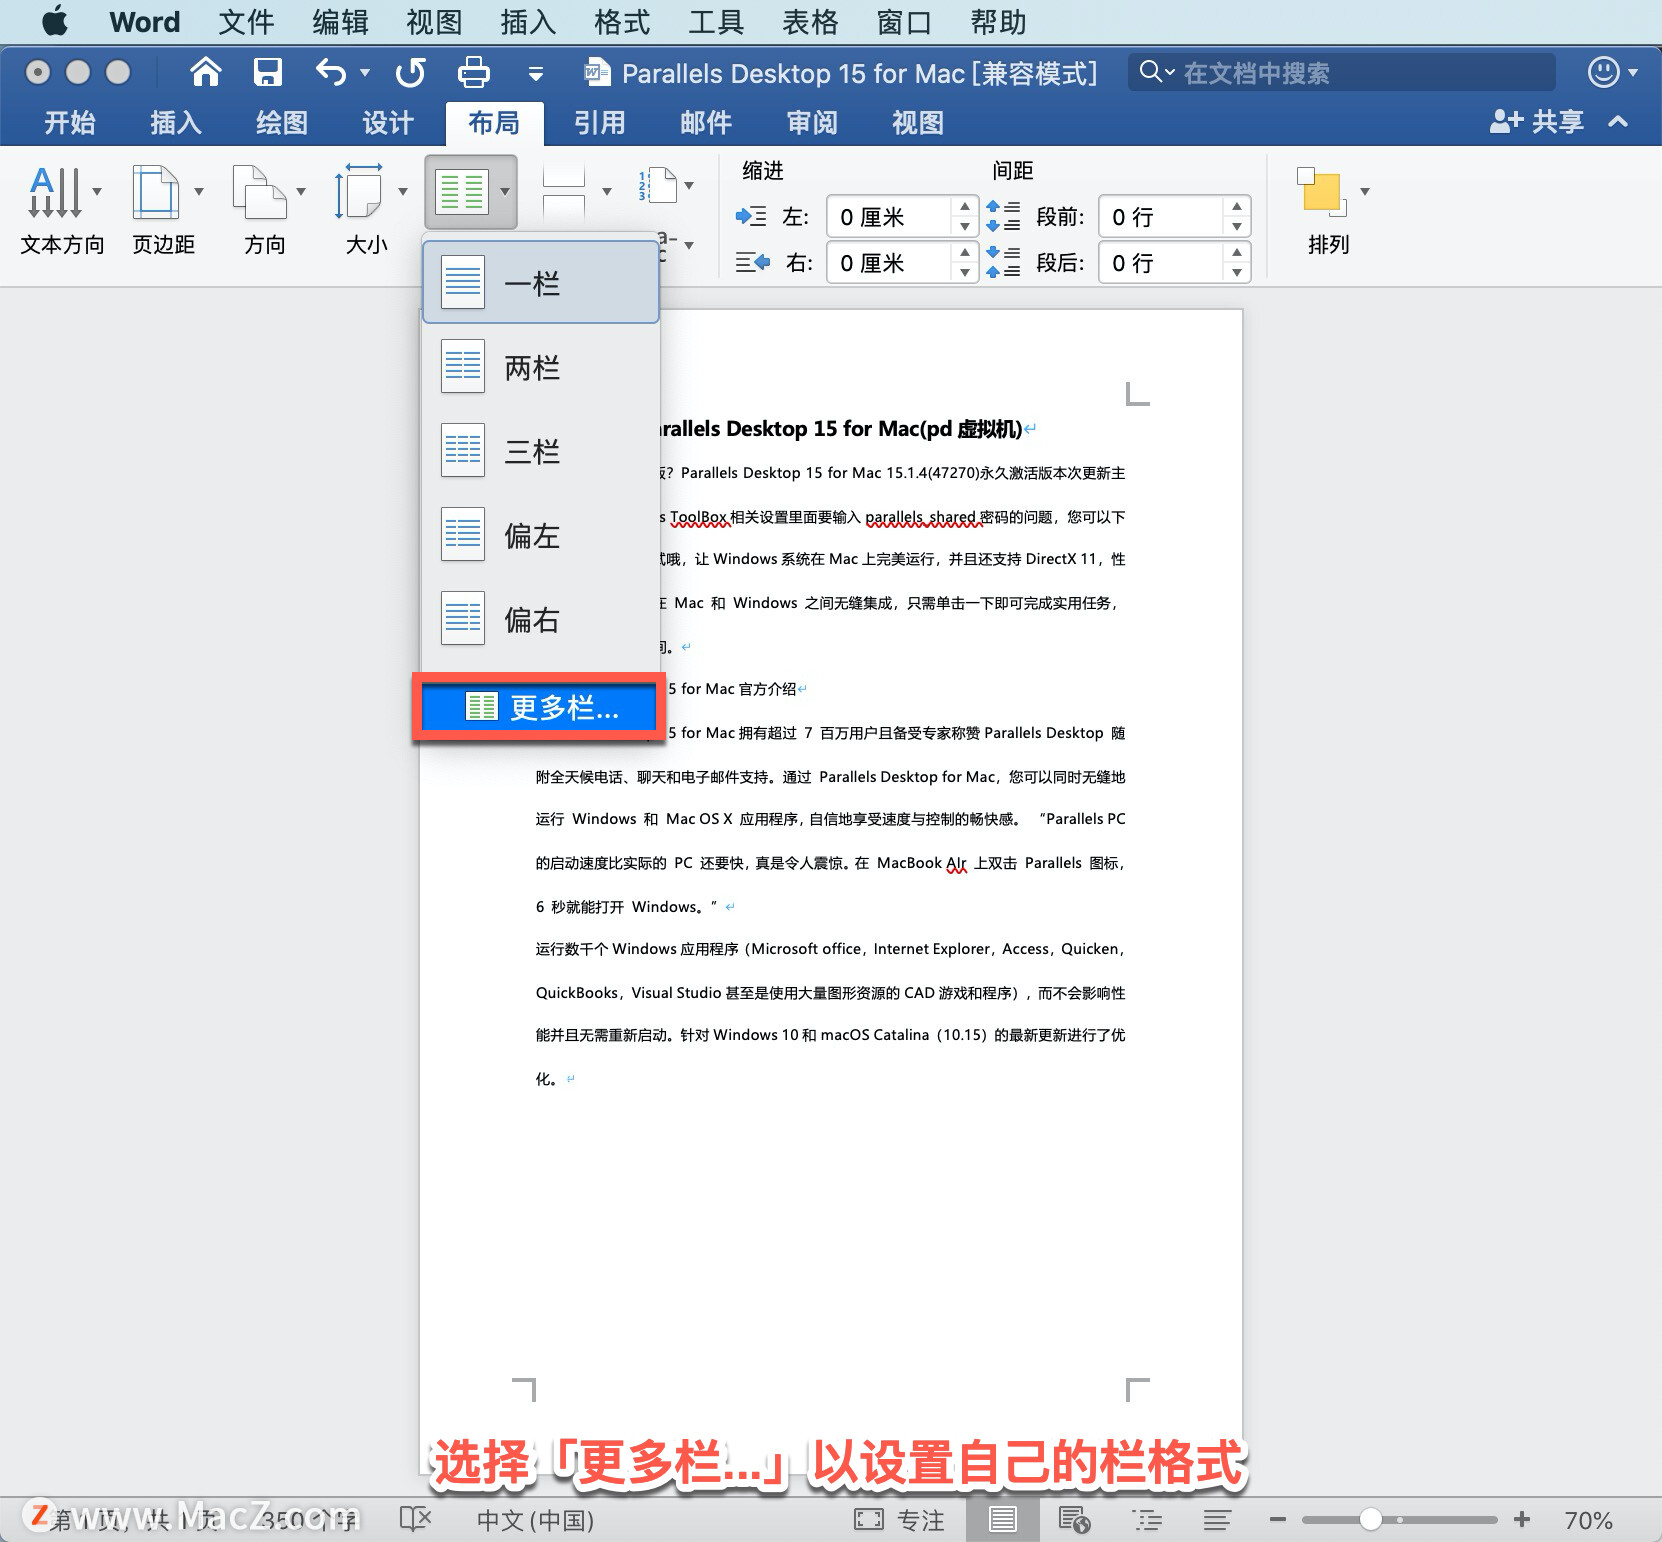The width and height of the screenshot is (1662, 1542).
Task: Select 更多栏... menu option
Action: coord(539,707)
